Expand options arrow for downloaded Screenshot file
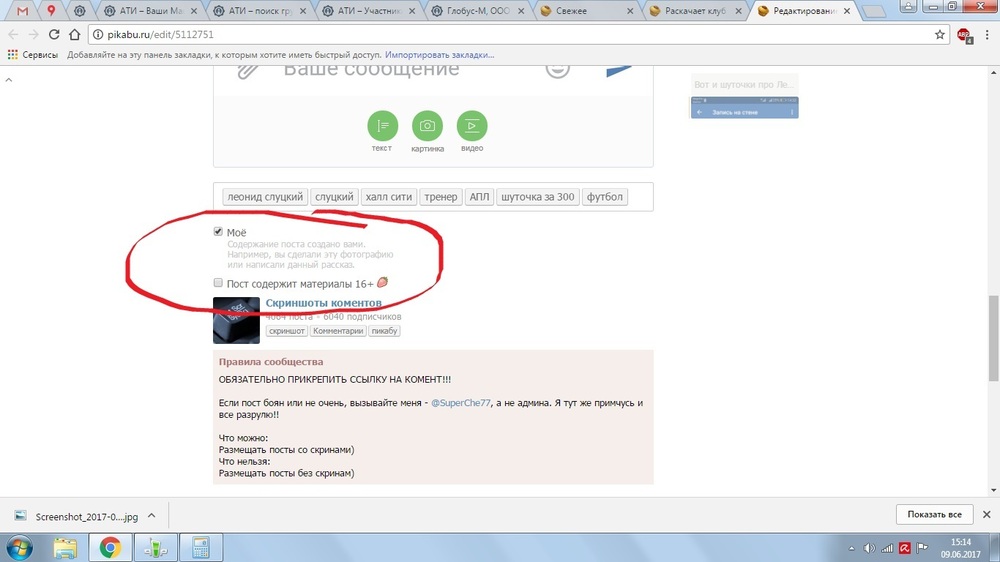 pyautogui.click(x=152, y=516)
